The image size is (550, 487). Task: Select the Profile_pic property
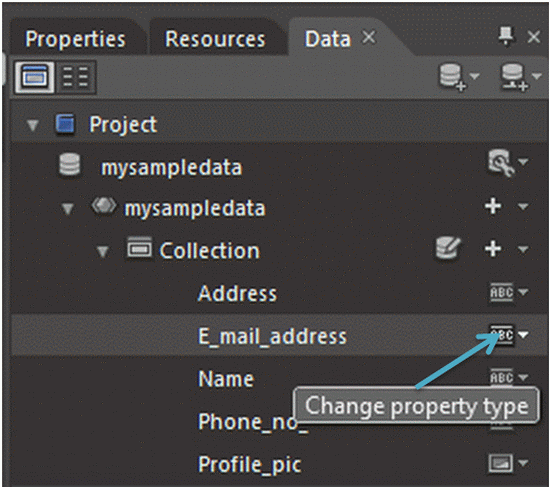[x=249, y=465]
